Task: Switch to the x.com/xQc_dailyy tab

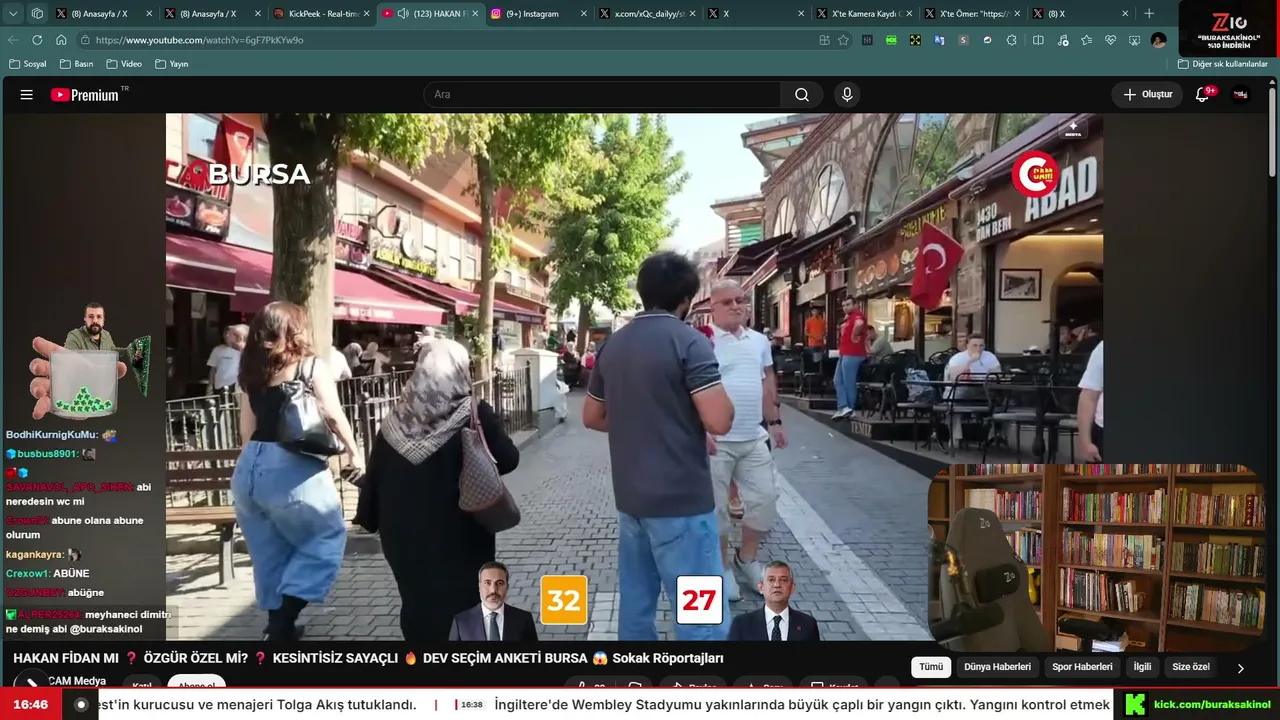Action: click(648, 14)
